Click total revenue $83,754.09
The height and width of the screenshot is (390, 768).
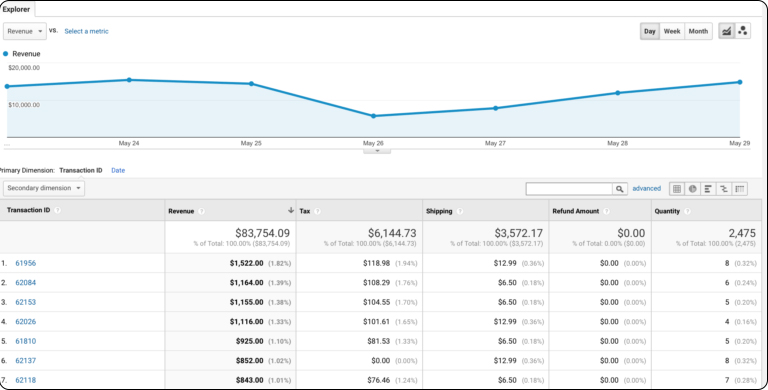click(x=263, y=233)
